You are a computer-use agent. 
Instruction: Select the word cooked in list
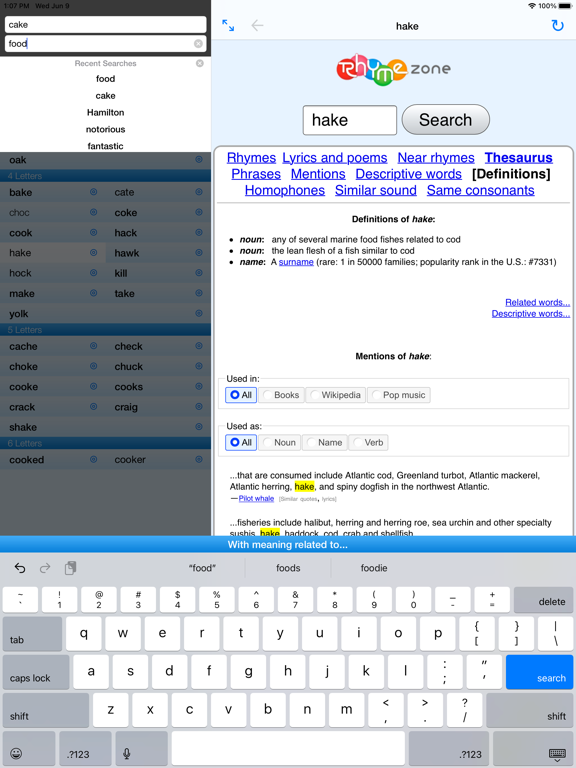click(x=26, y=459)
